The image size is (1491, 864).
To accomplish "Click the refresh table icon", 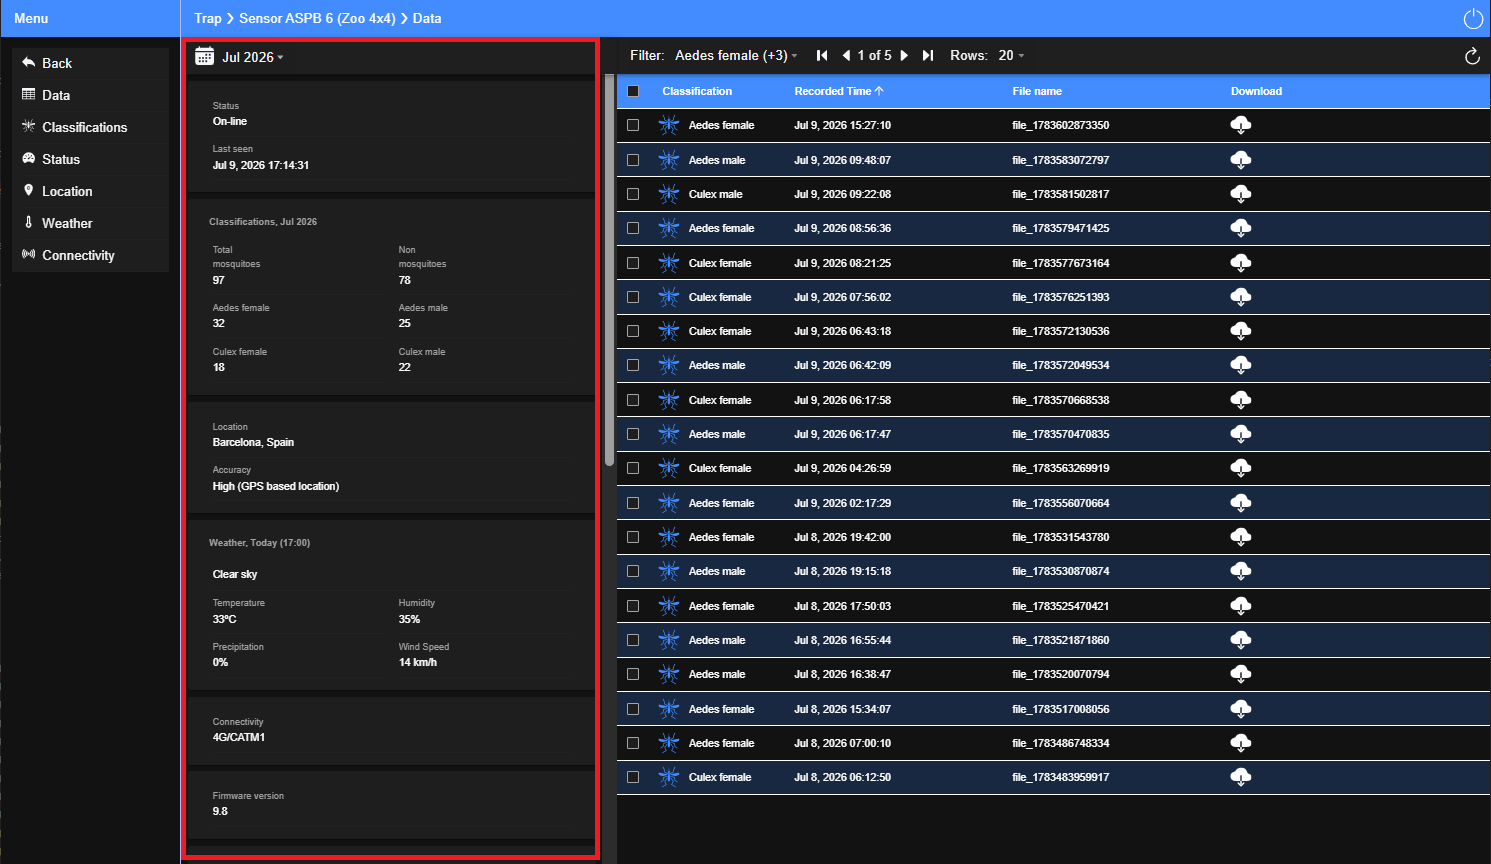I will pyautogui.click(x=1472, y=56).
